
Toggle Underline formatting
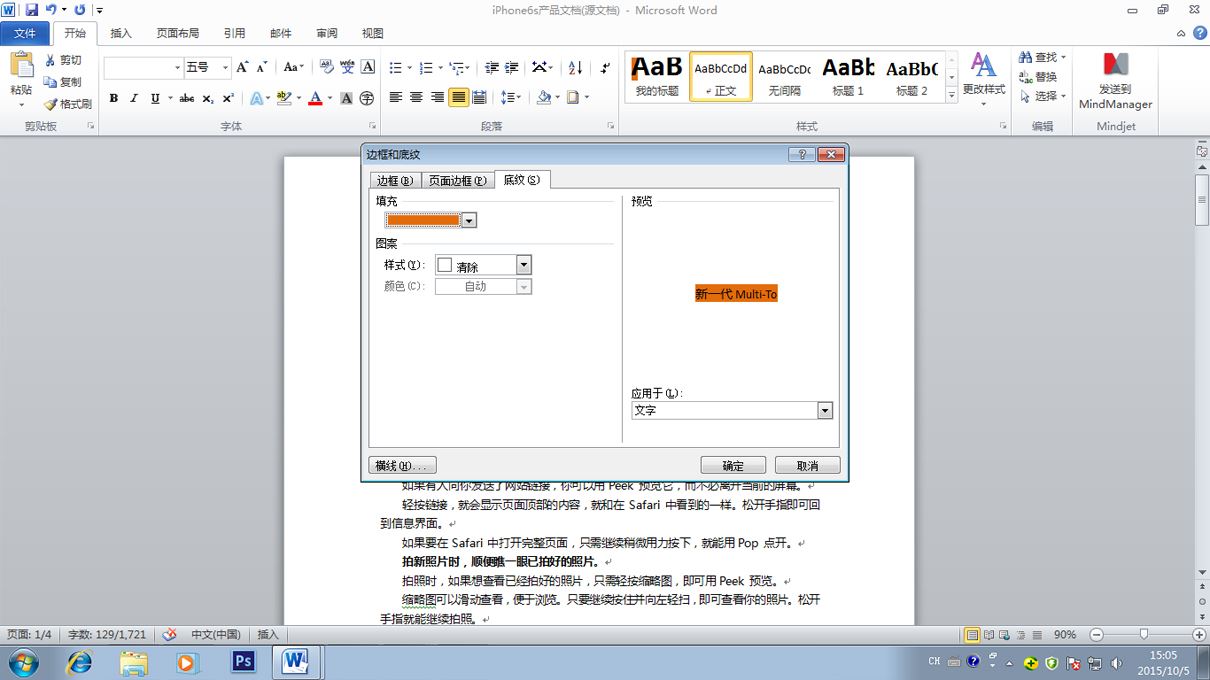[155, 98]
